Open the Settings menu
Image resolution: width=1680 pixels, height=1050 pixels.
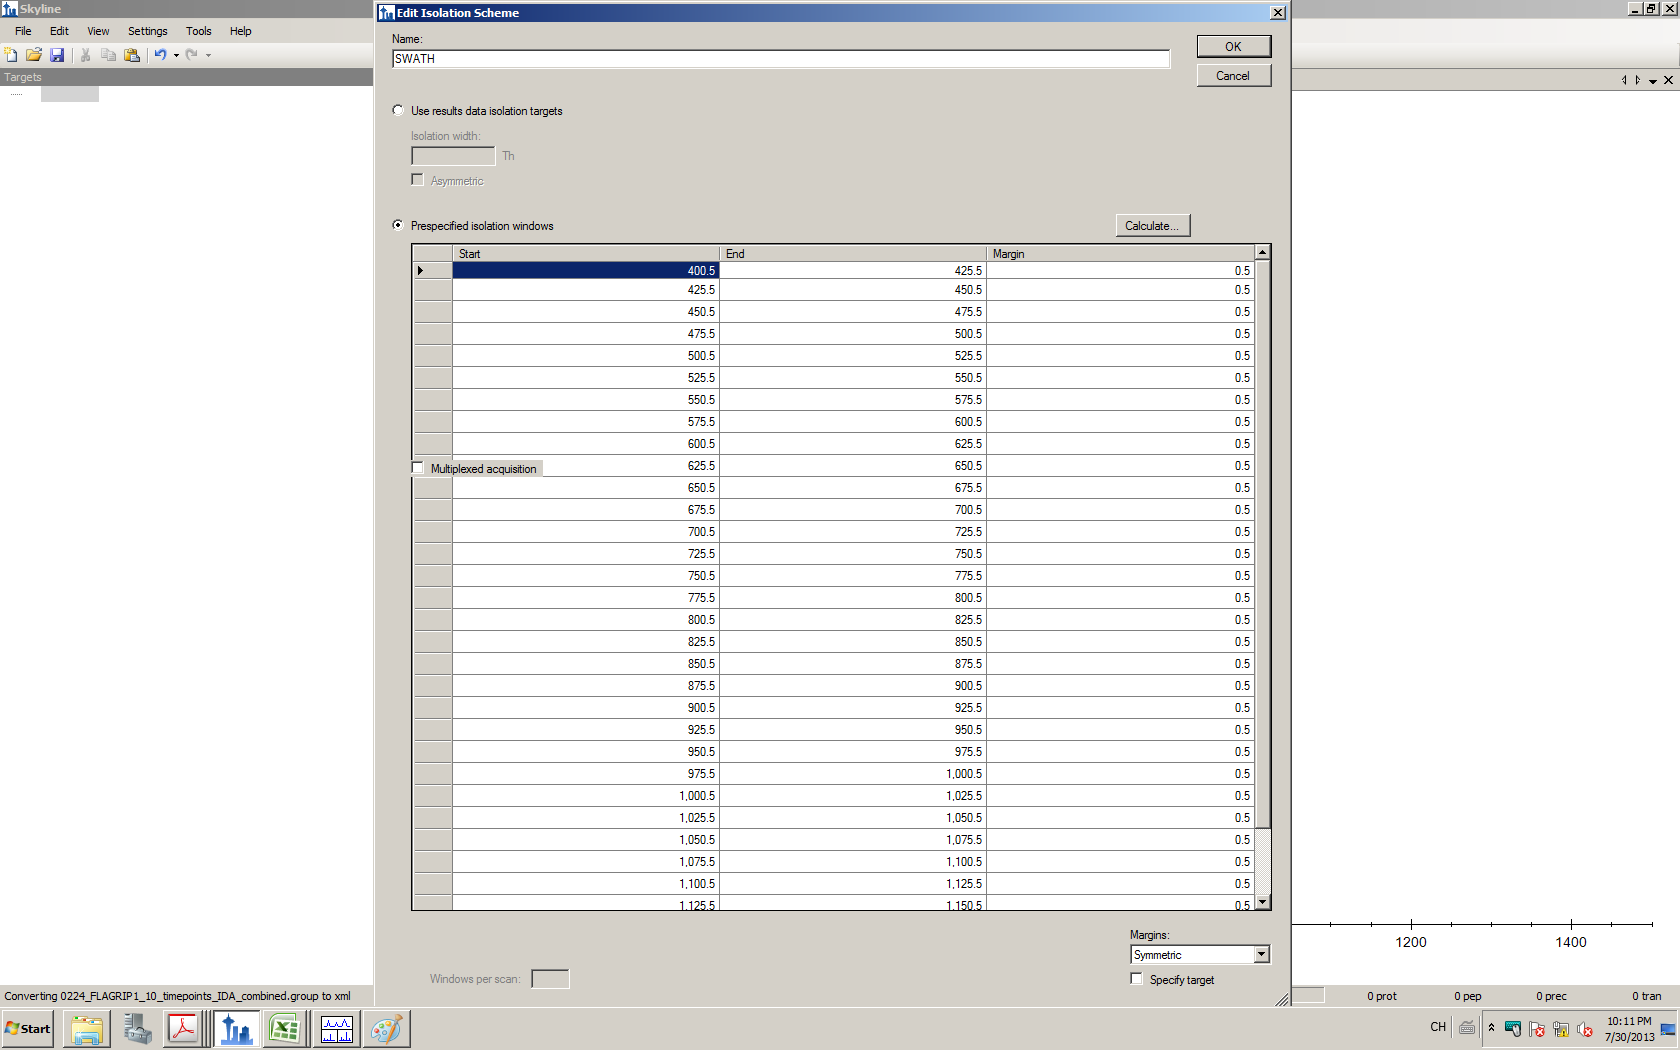[x=147, y=31]
